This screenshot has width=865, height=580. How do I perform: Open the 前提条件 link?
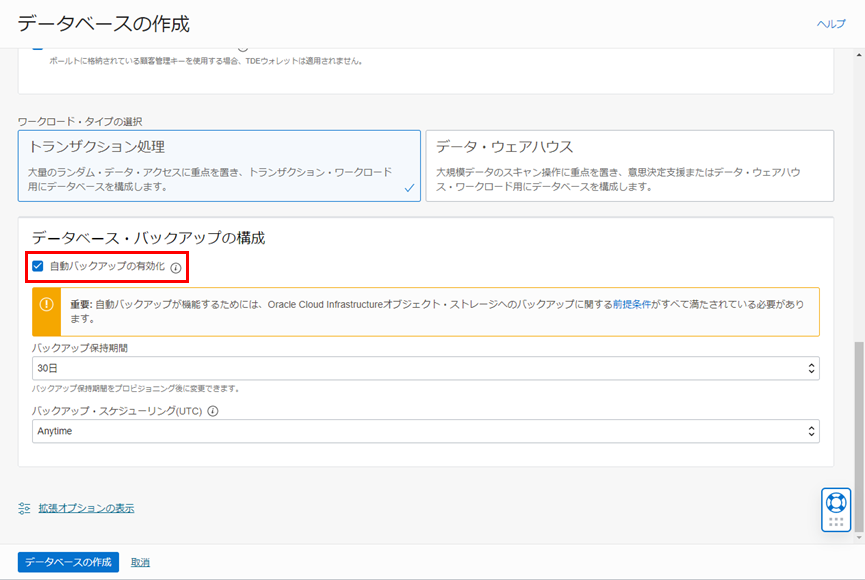tap(633, 303)
